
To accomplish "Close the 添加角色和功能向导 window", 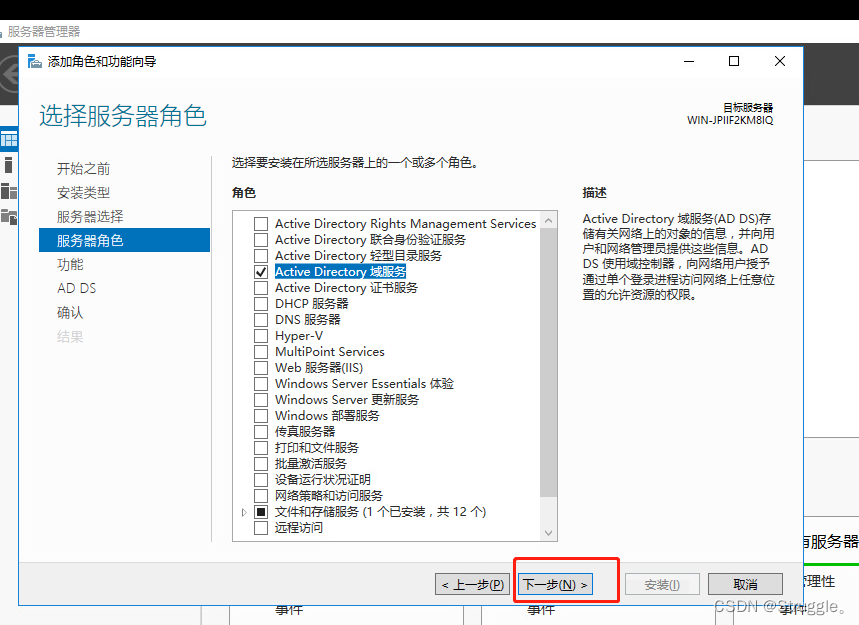I will click(780, 61).
